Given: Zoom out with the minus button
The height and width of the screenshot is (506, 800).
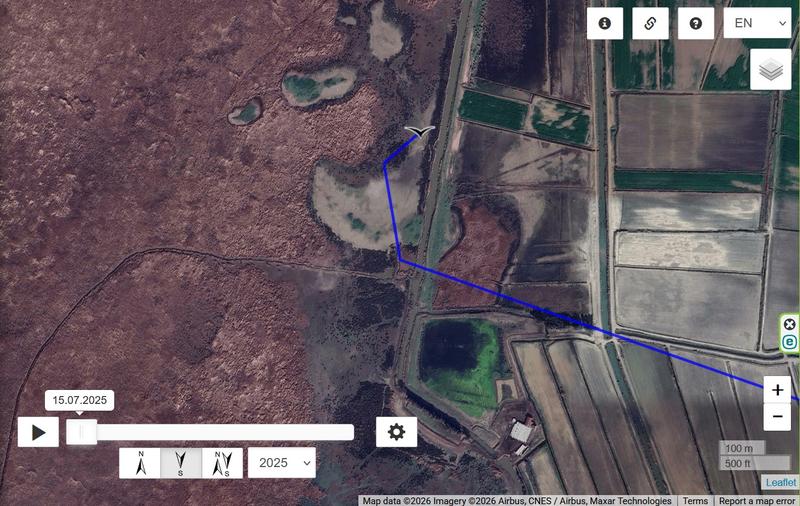Looking at the screenshot, I should point(777,417).
